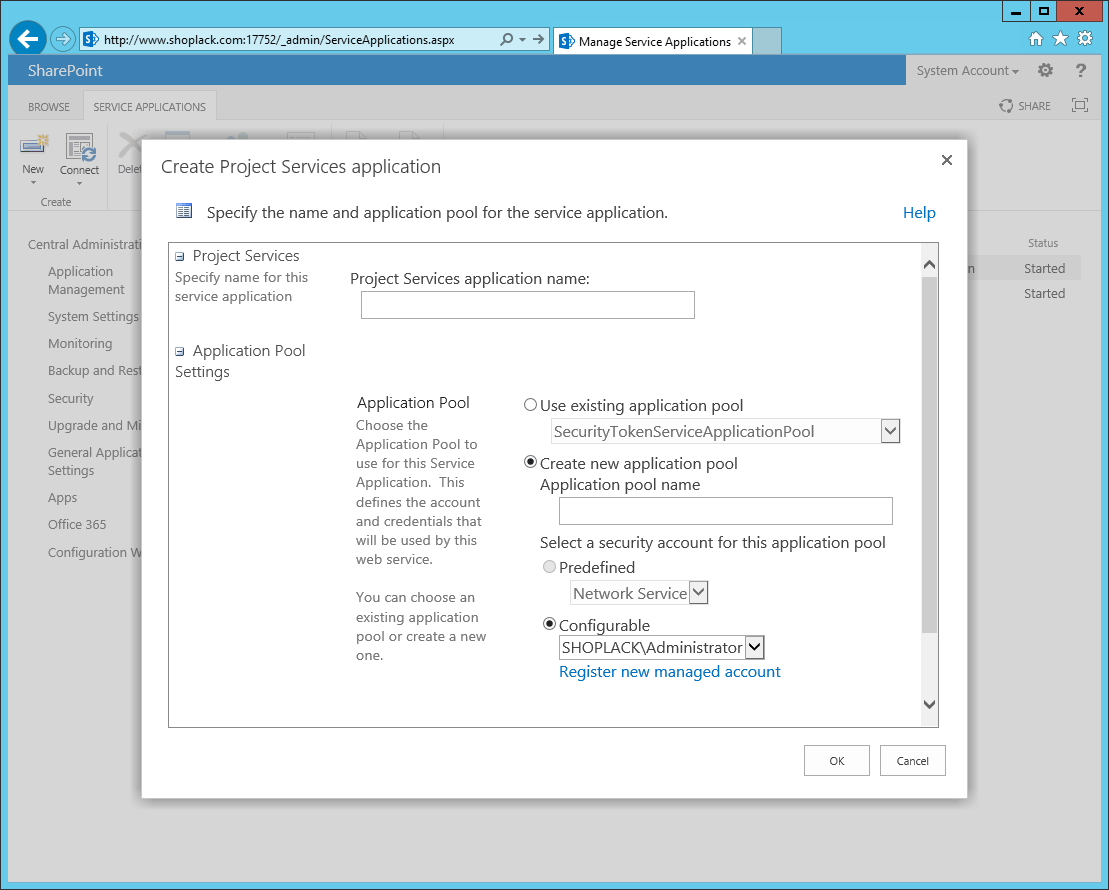
Task: Click the dialog header list icon
Action: pyautogui.click(x=184, y=211)
